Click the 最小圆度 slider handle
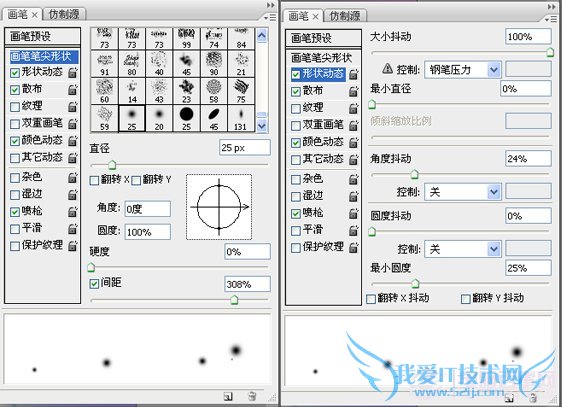Screen dimensions: 562x407 415,284
